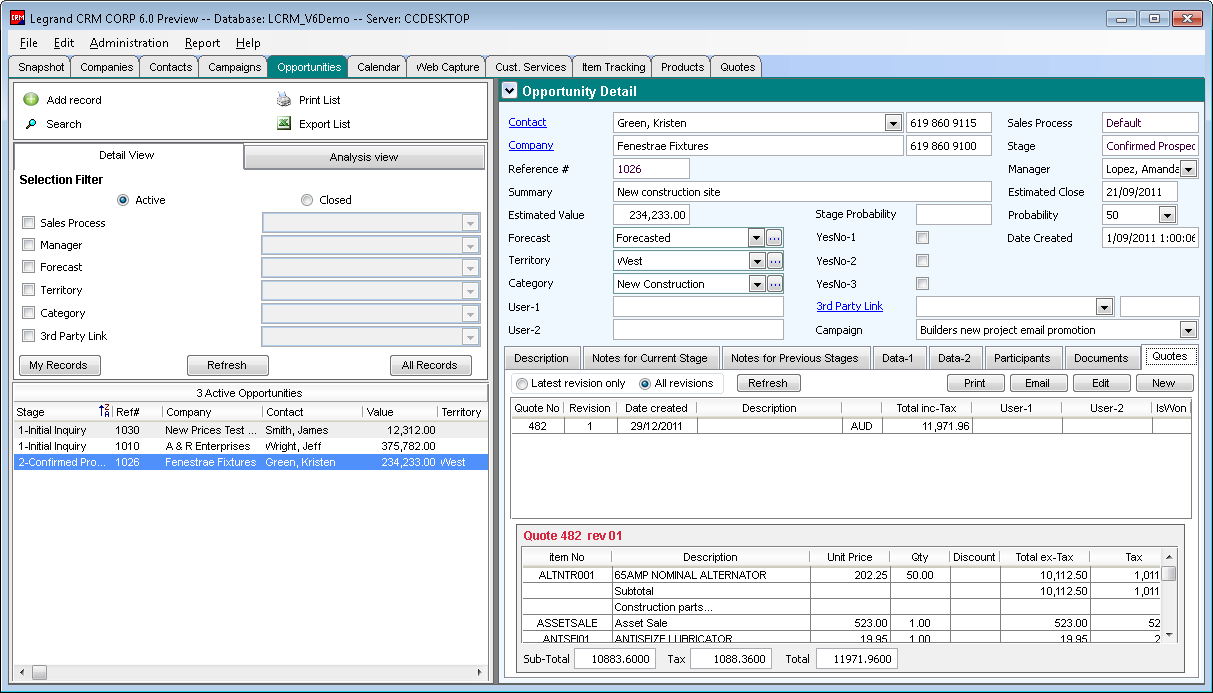Select the A & R Enterprises opportunity row
1213x693 pixels.
tap(250, 446)
